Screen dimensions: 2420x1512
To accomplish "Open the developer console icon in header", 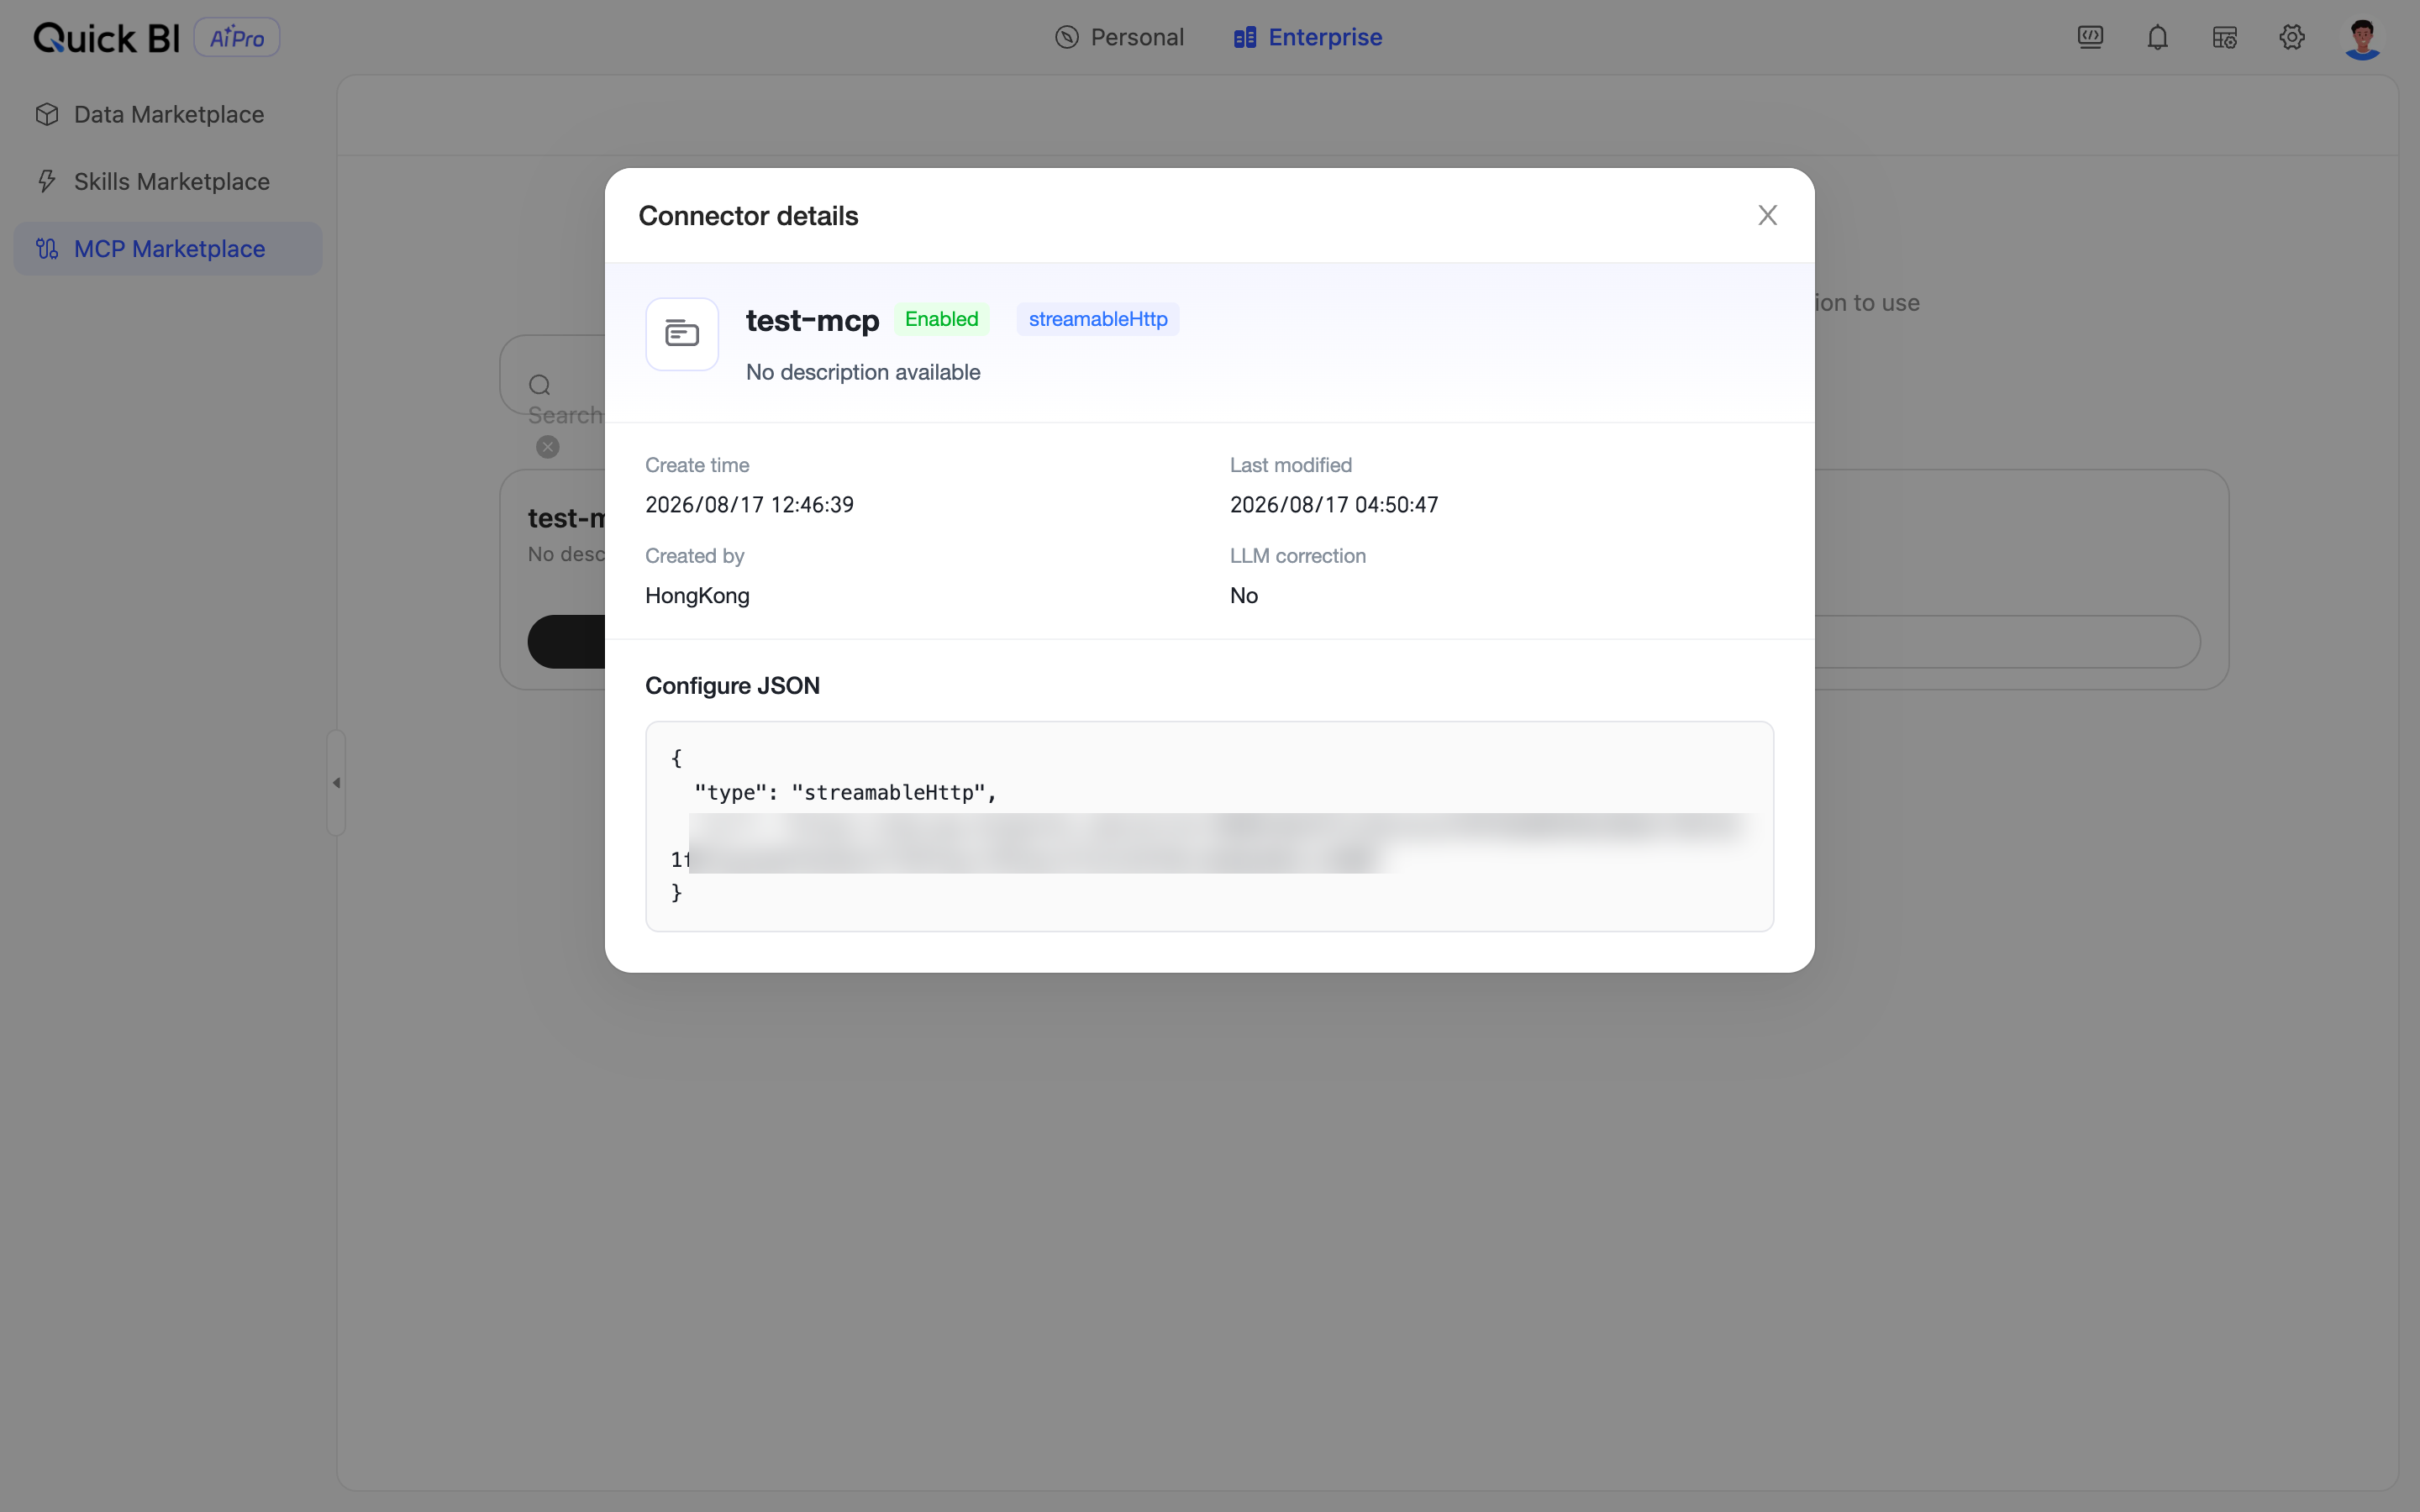I will click(x=2090, y=38).
